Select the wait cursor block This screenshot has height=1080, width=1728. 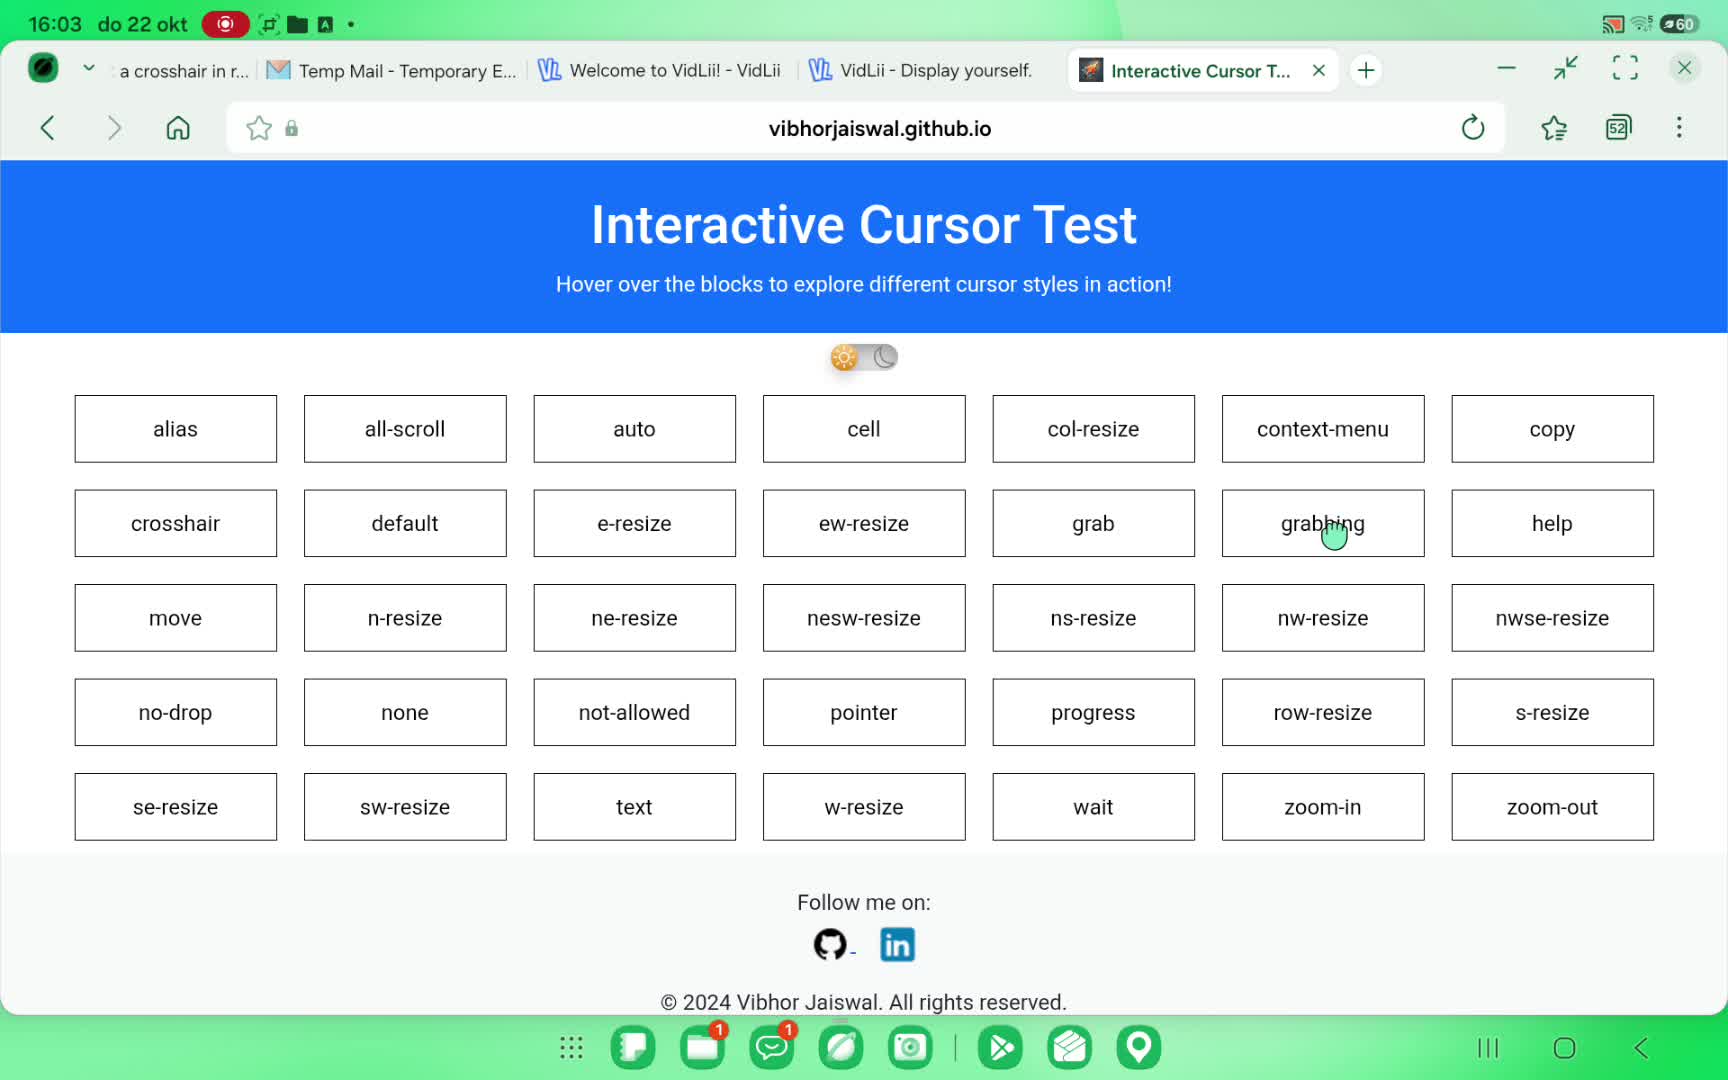pos(1093,807)
